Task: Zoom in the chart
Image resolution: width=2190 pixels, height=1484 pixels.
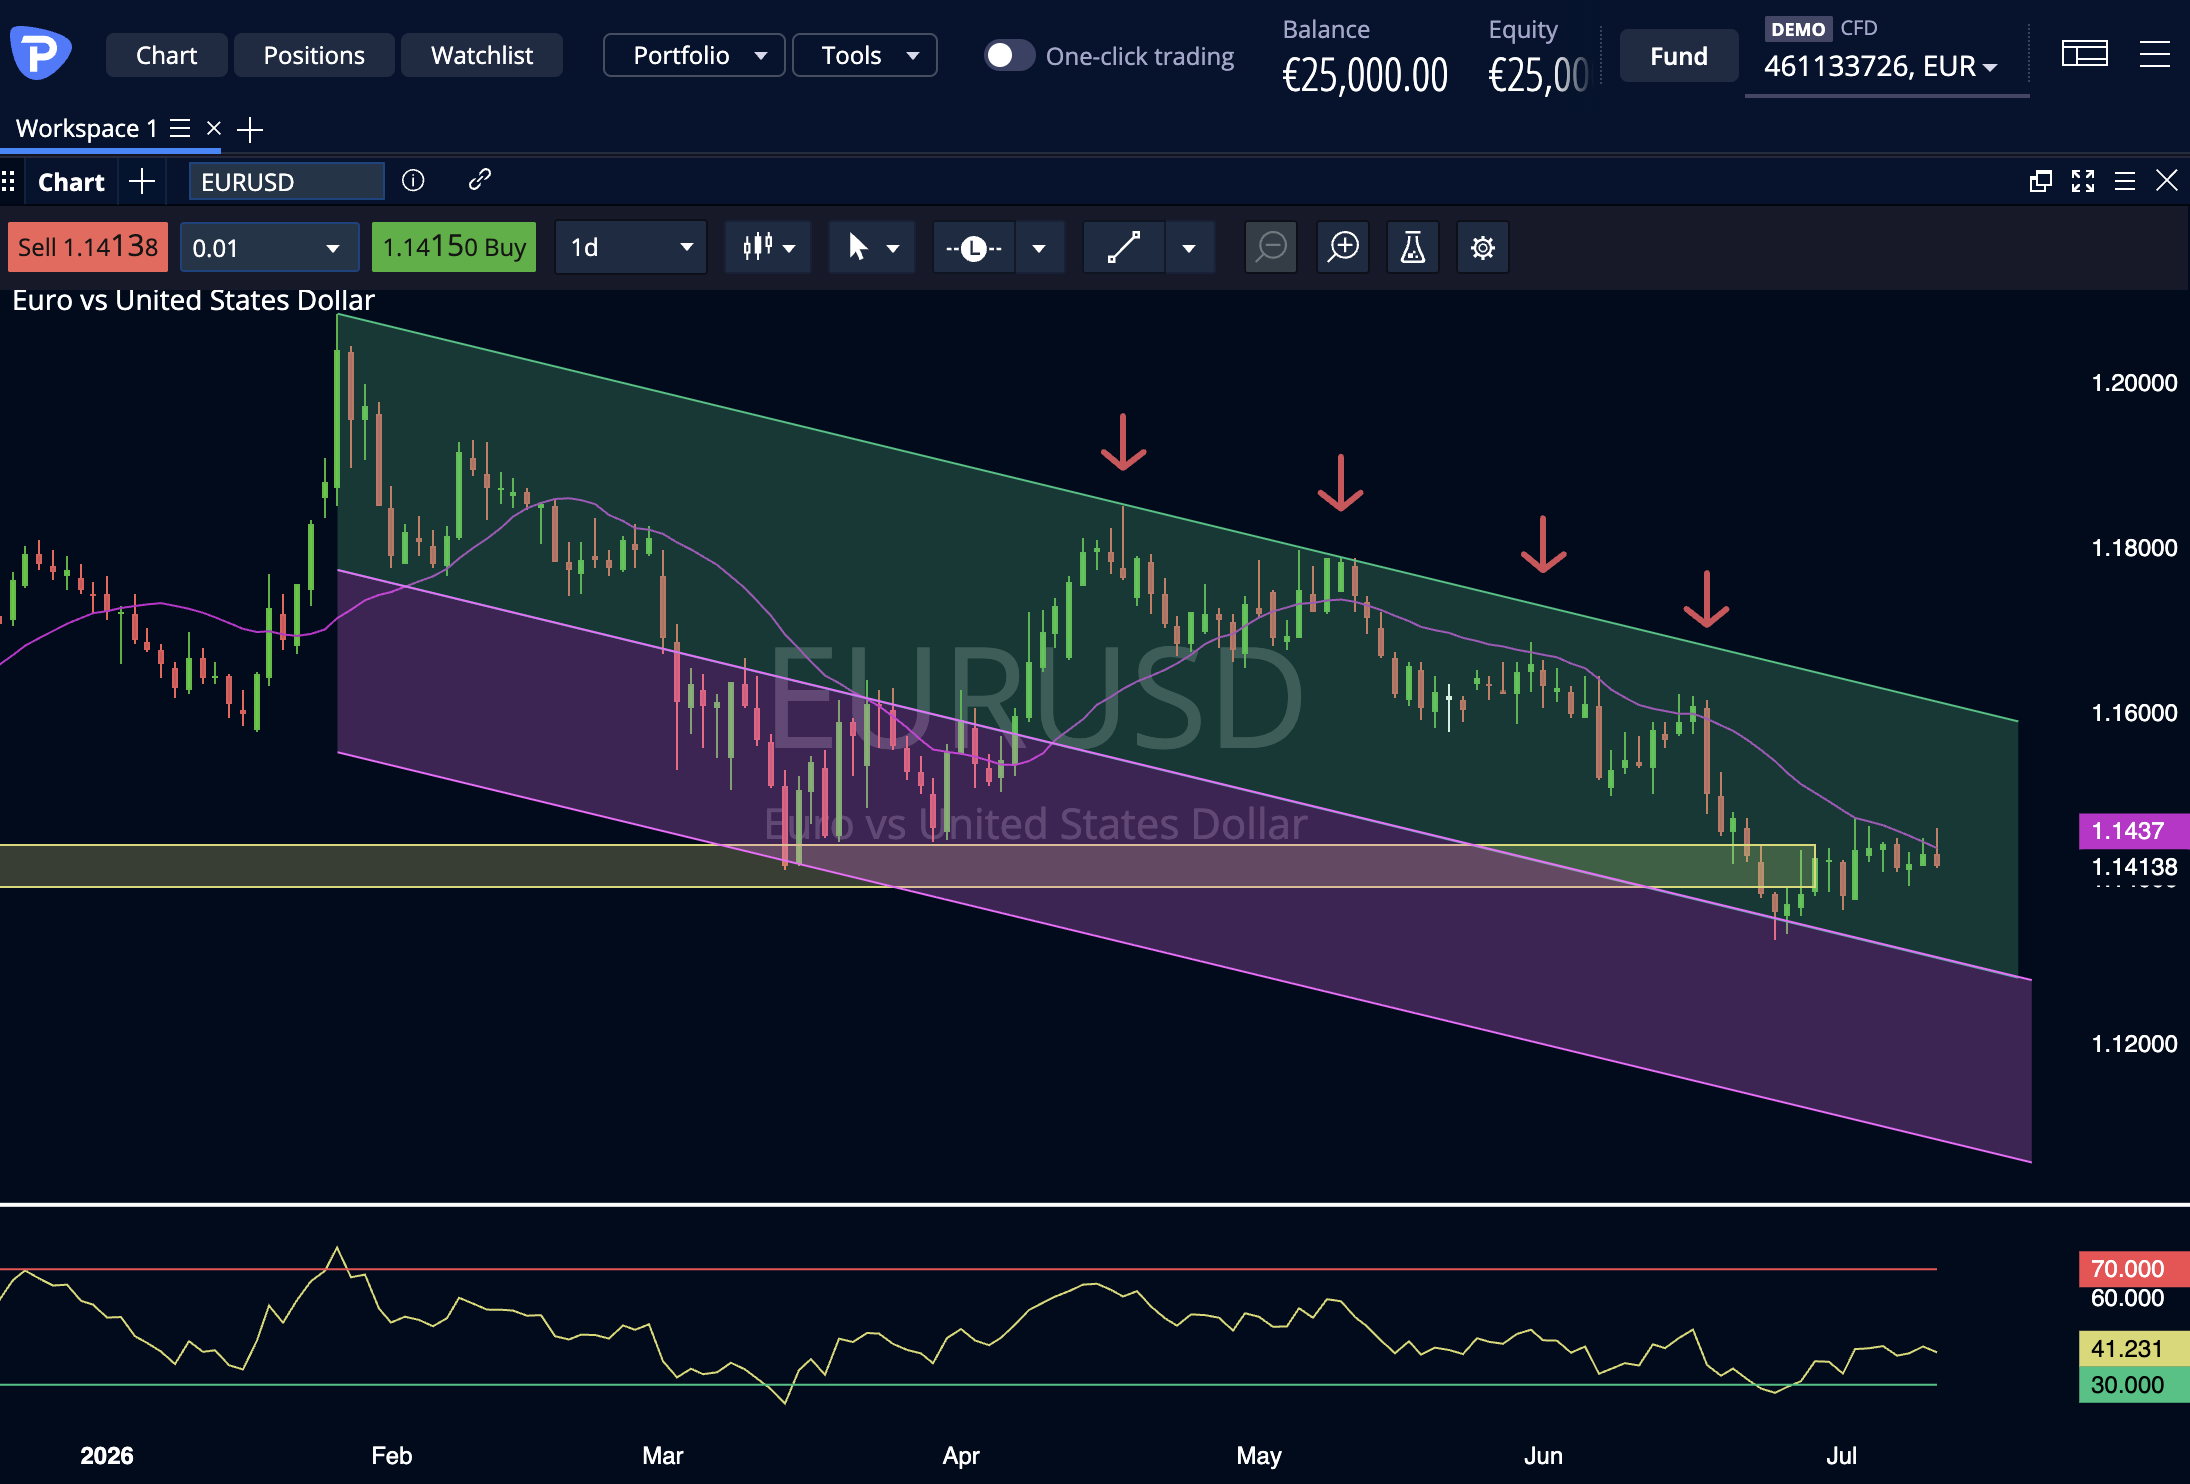Action: pyautogui.click(x=1343, y=247)
